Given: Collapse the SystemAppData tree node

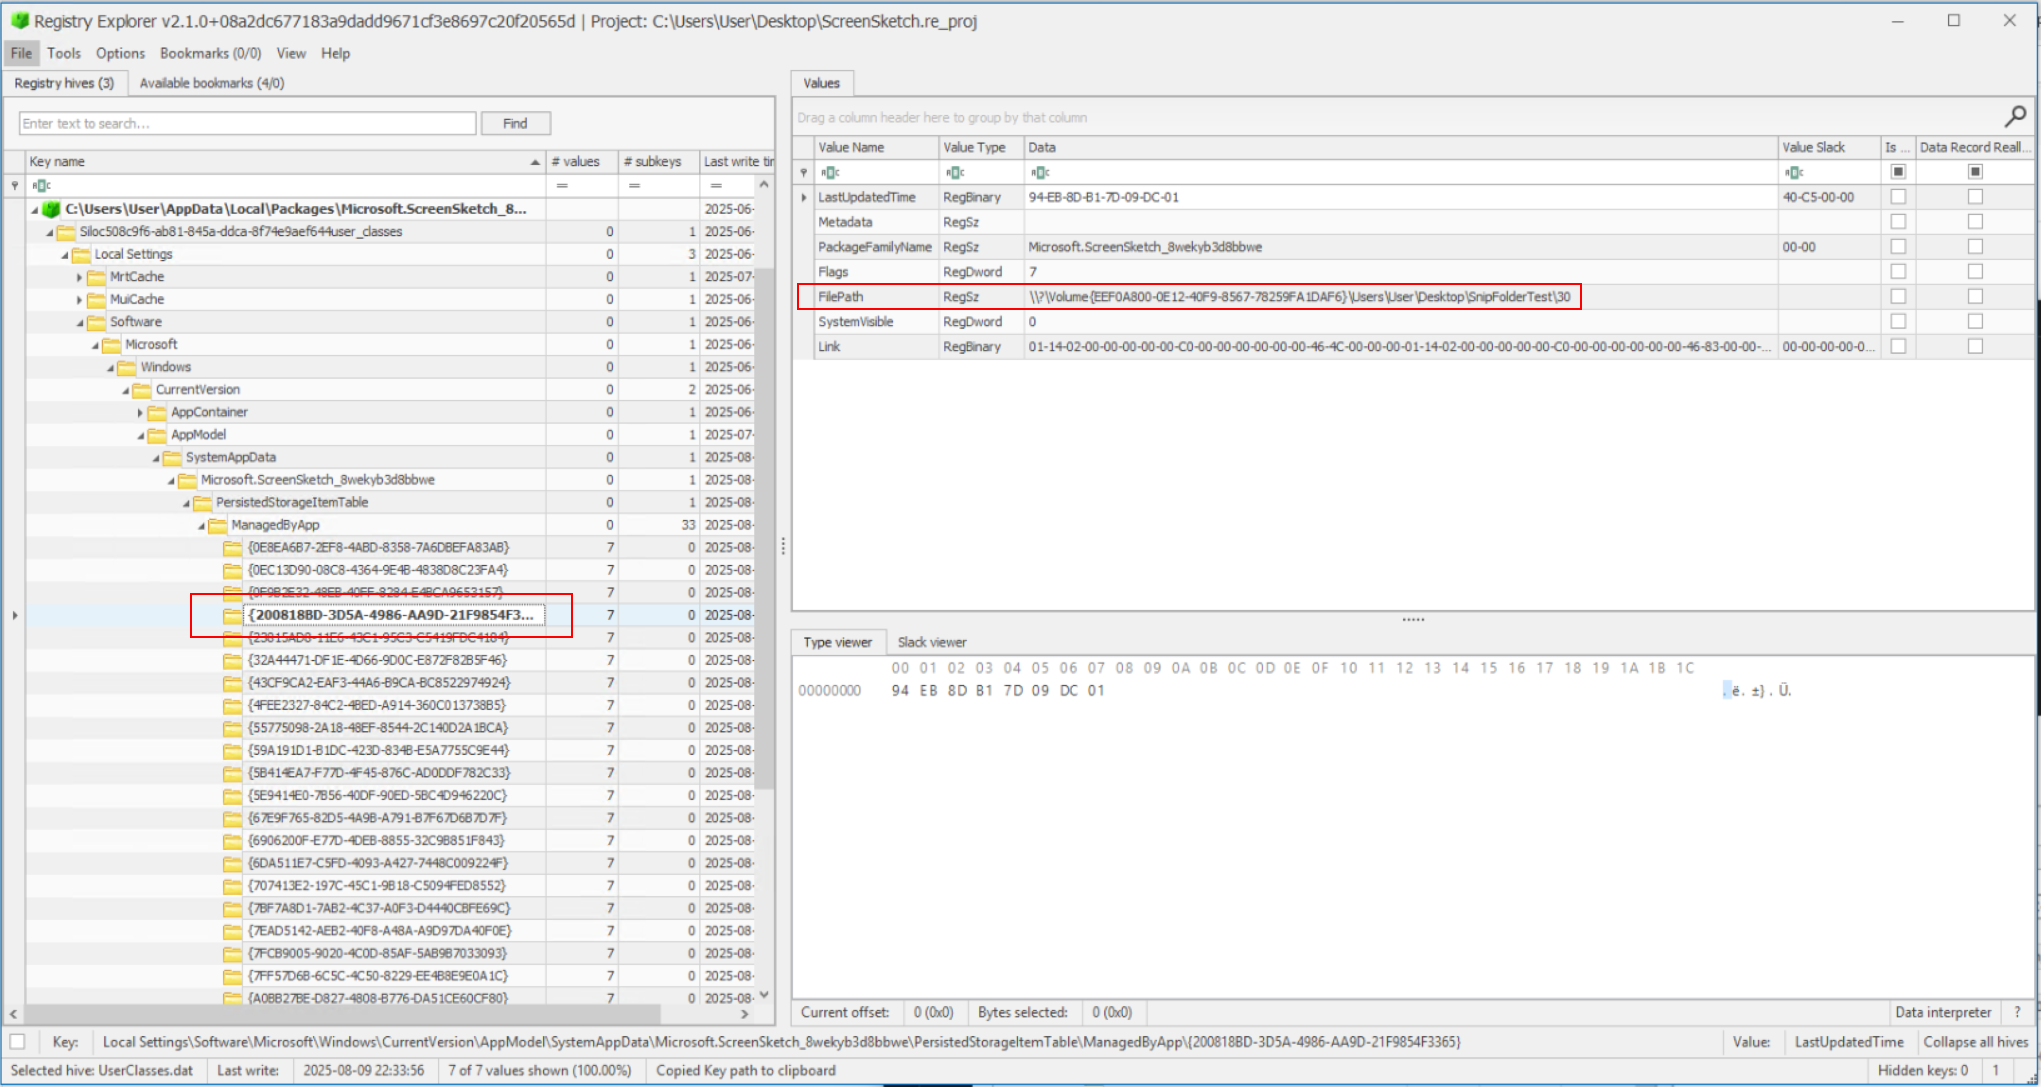Looking at the screenshot, I should [156, 458].
